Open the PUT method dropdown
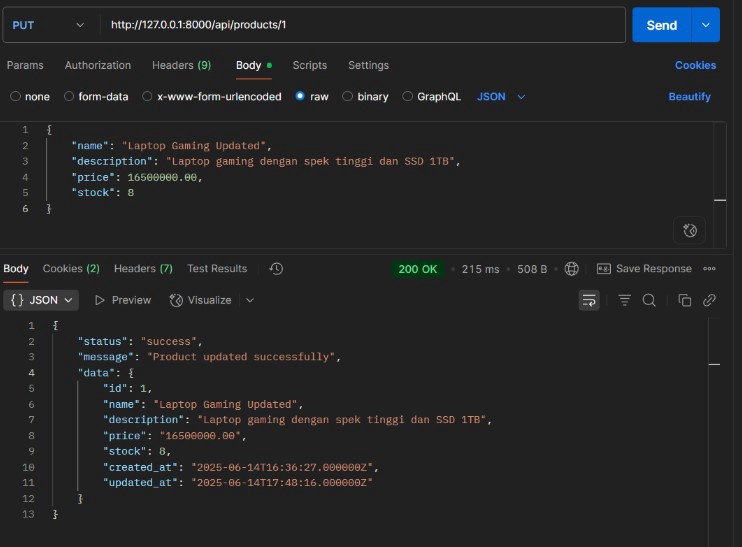742x547 pixels. (48, 25)
